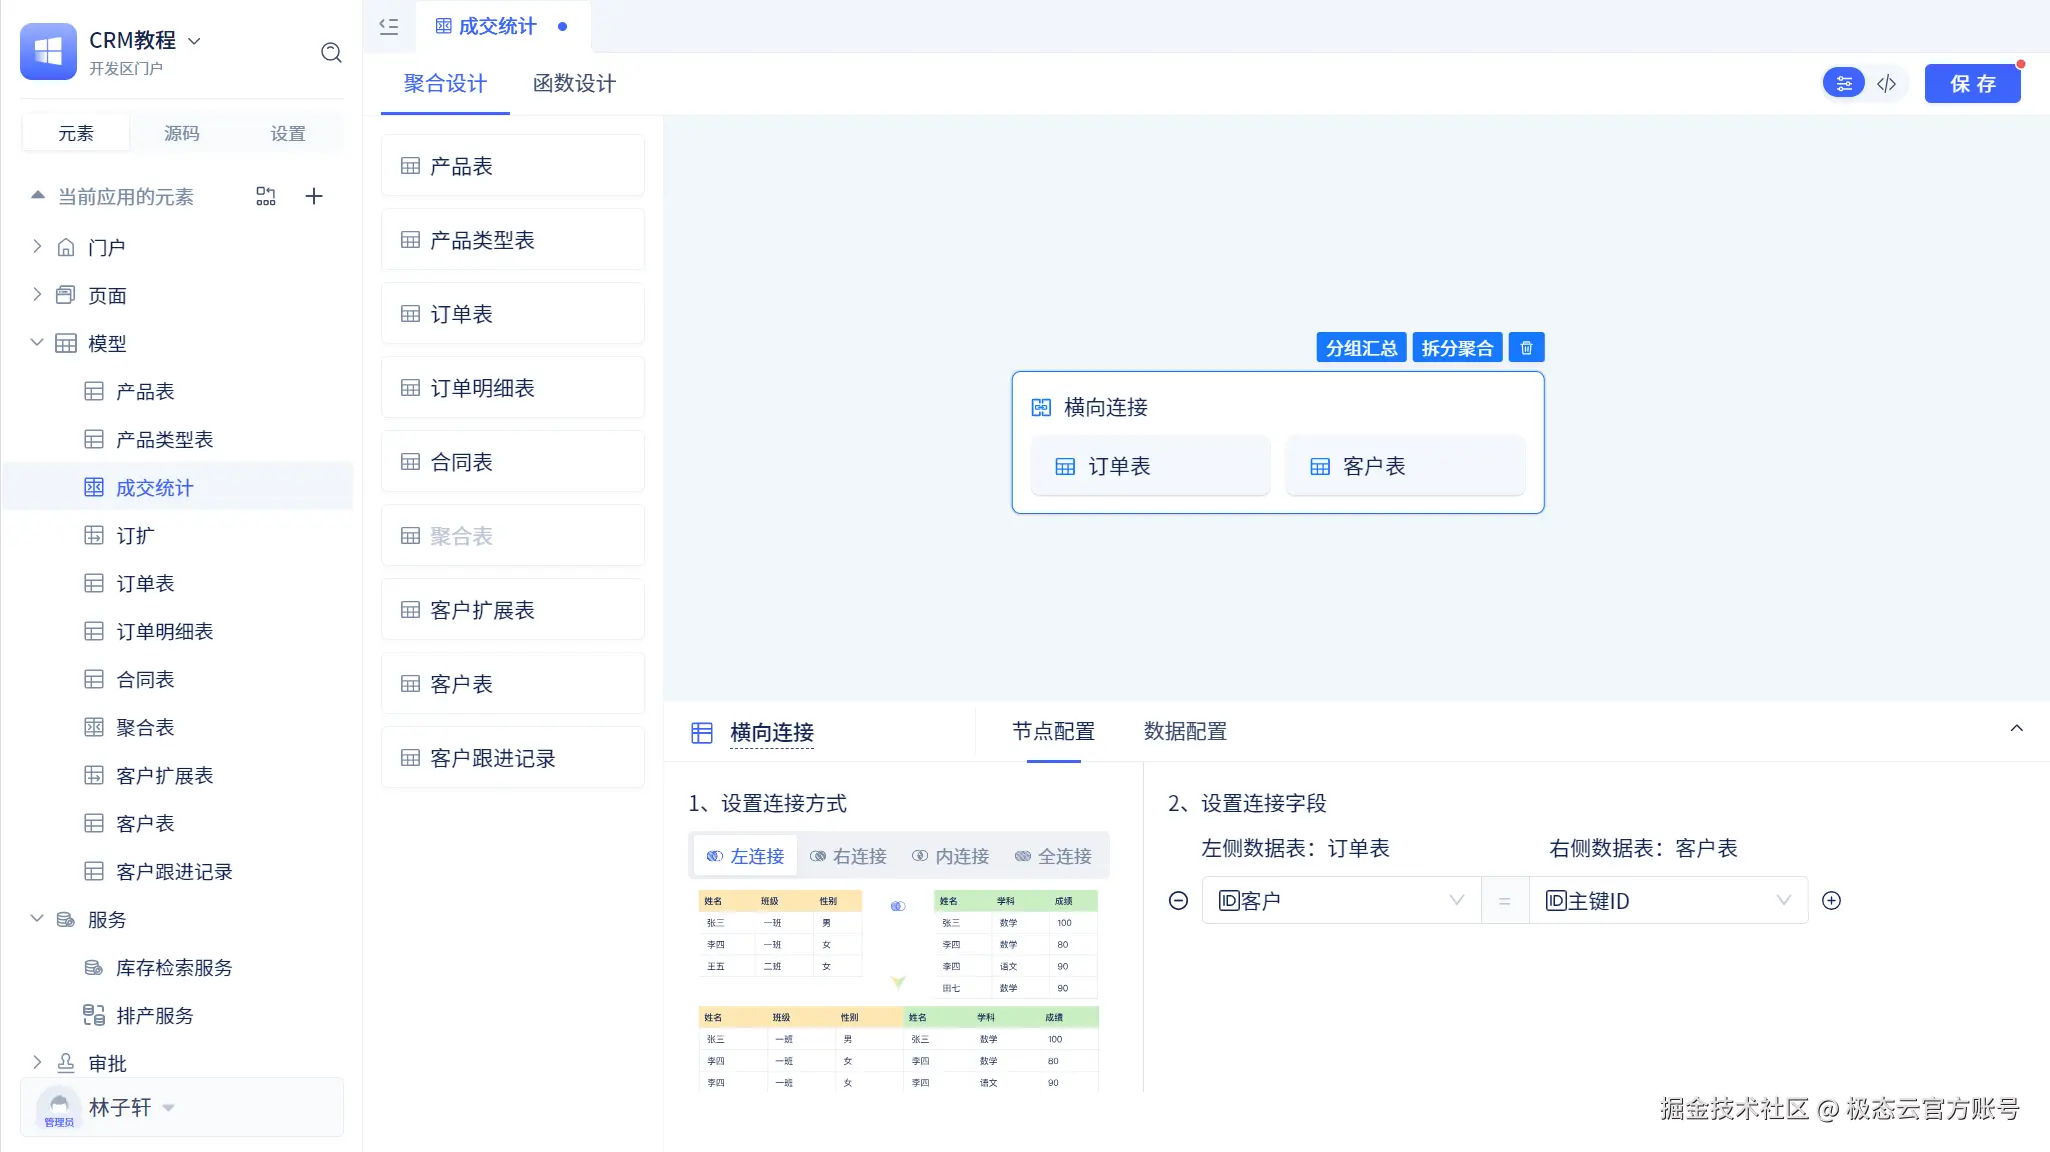Click the circled plus to add join field
The image size is (2050, 1152).
[x=1831, y=901]
